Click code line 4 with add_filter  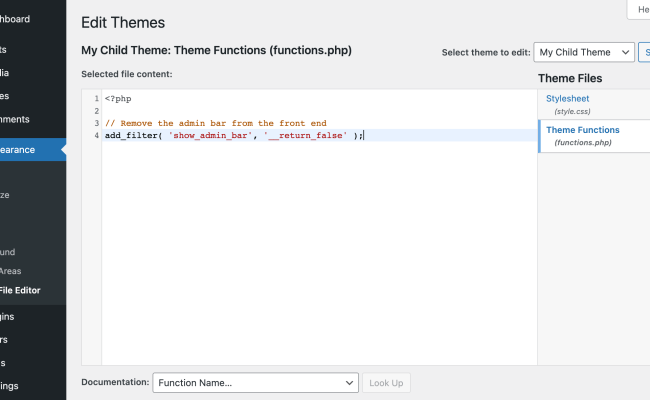[x=234, y=136]
